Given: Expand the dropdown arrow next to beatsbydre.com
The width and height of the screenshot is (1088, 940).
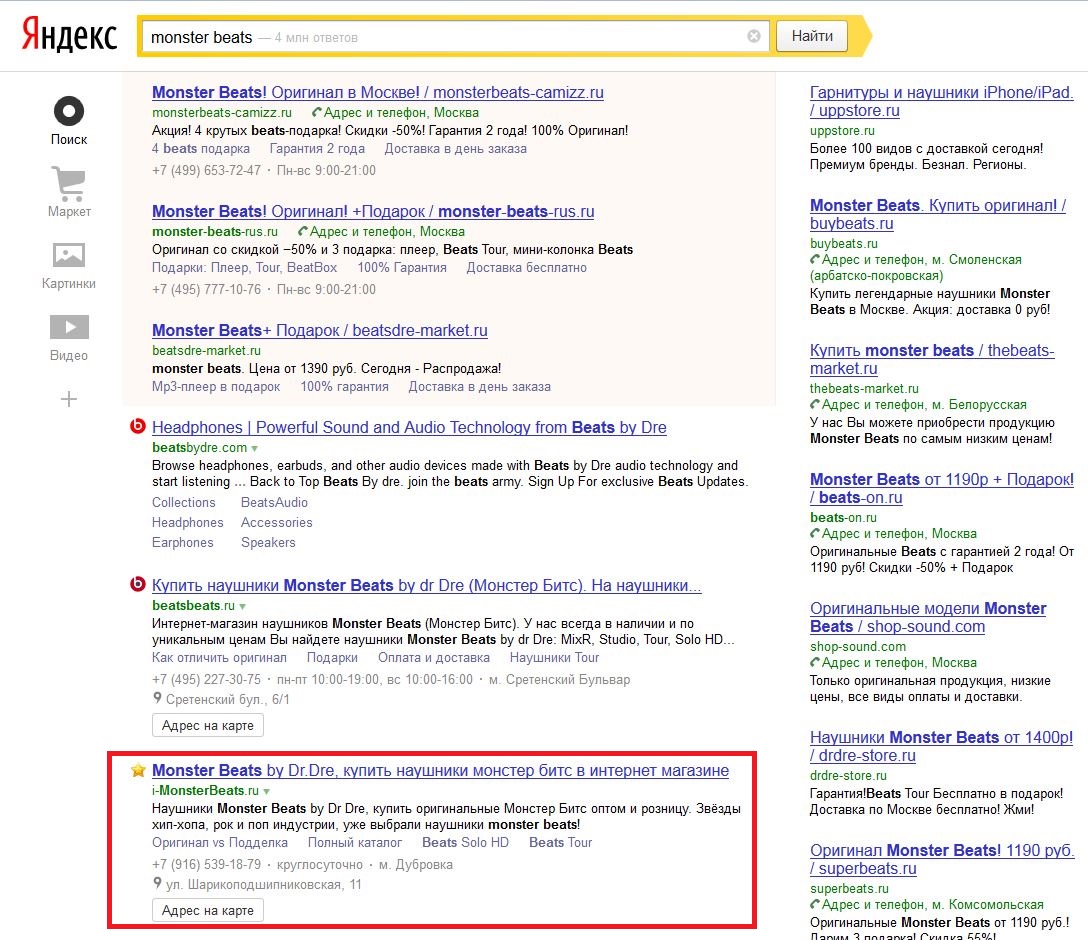Looking at the screenshot, I should (255, 449).
